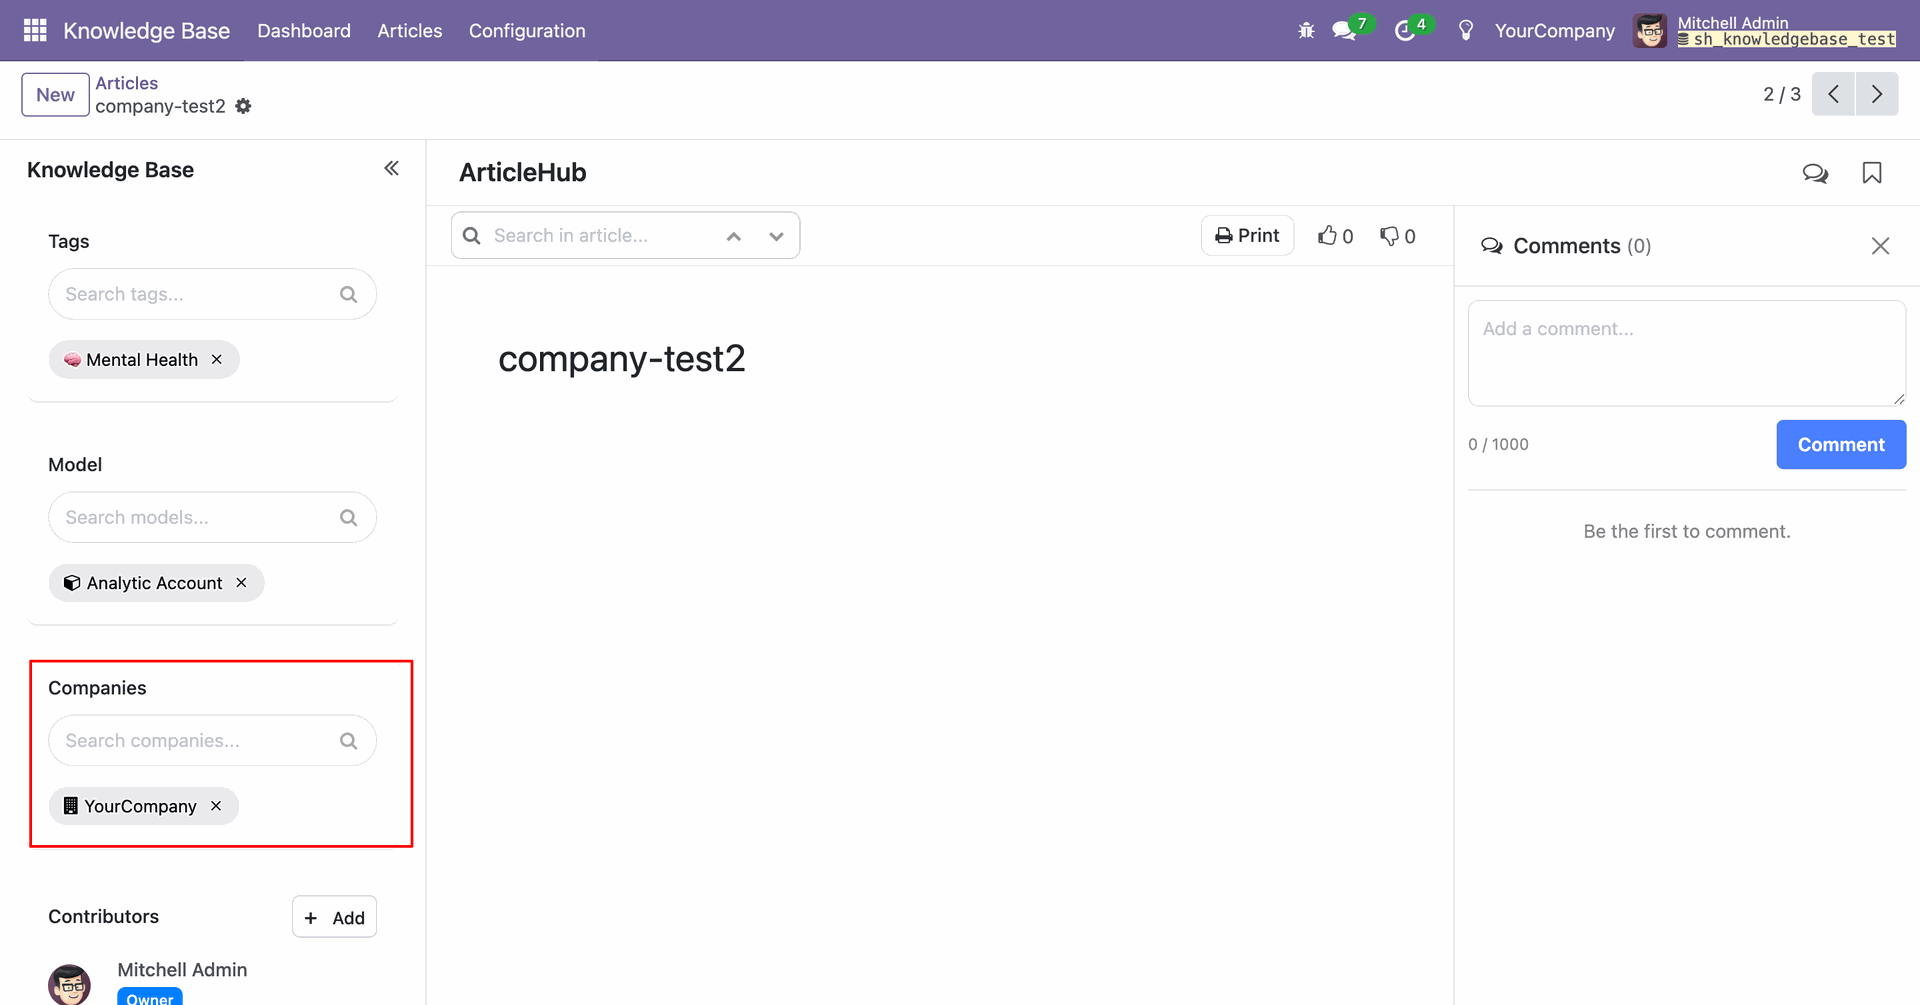Click the Print button
This screenshot has width=1920, height=1005.
1247,236
